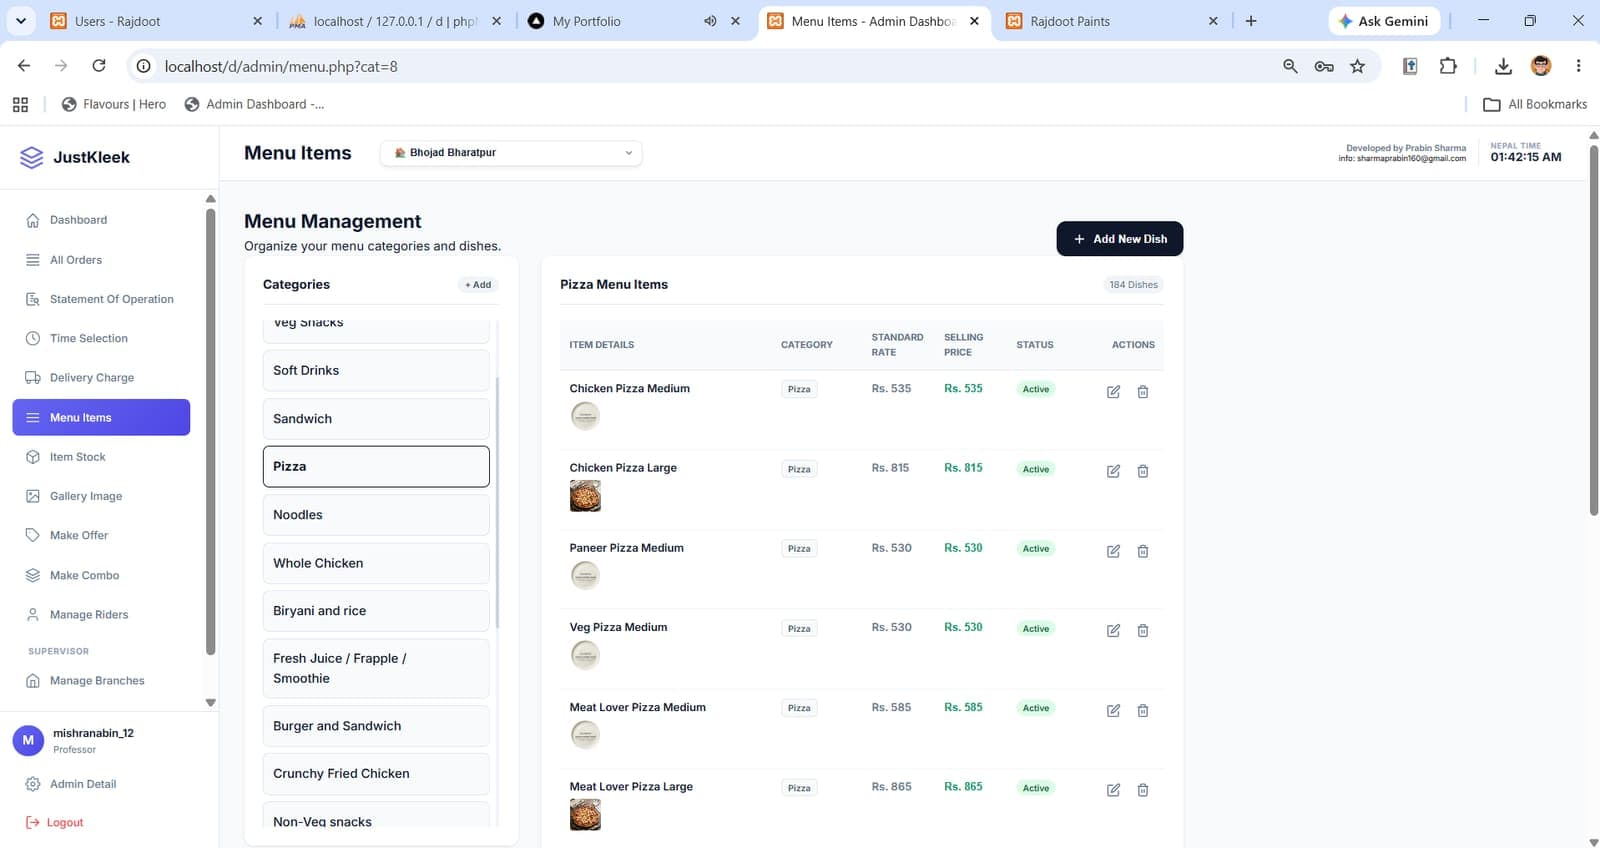
Task: Click the page vertical scrollbar
Action: pyautogui.click(x=1593, y=331)
